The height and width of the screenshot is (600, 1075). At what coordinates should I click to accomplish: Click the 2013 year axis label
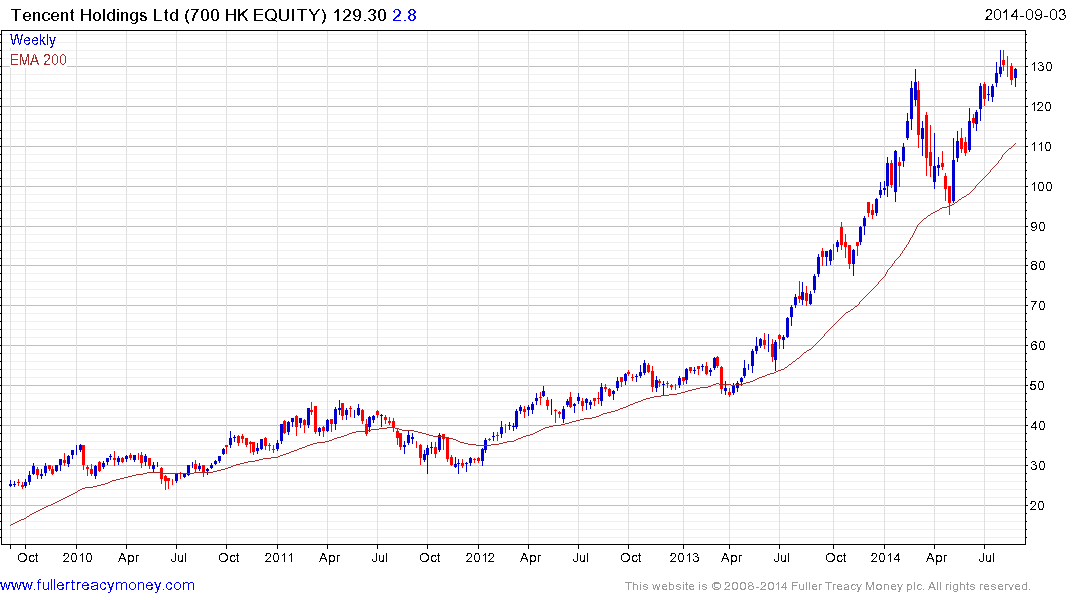[x=684, y=557]
